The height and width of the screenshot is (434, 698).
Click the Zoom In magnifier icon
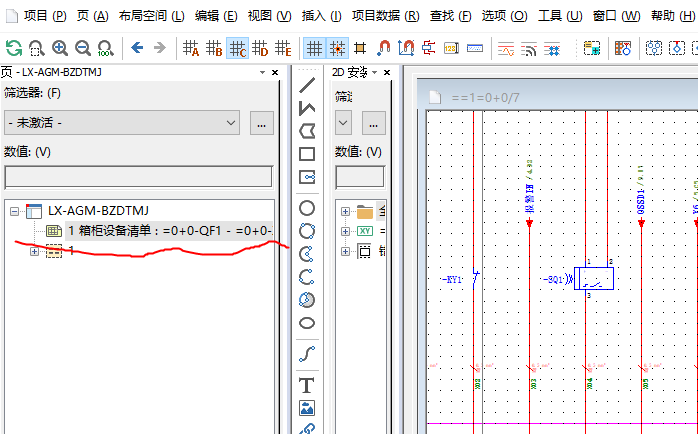coord(60,48)
